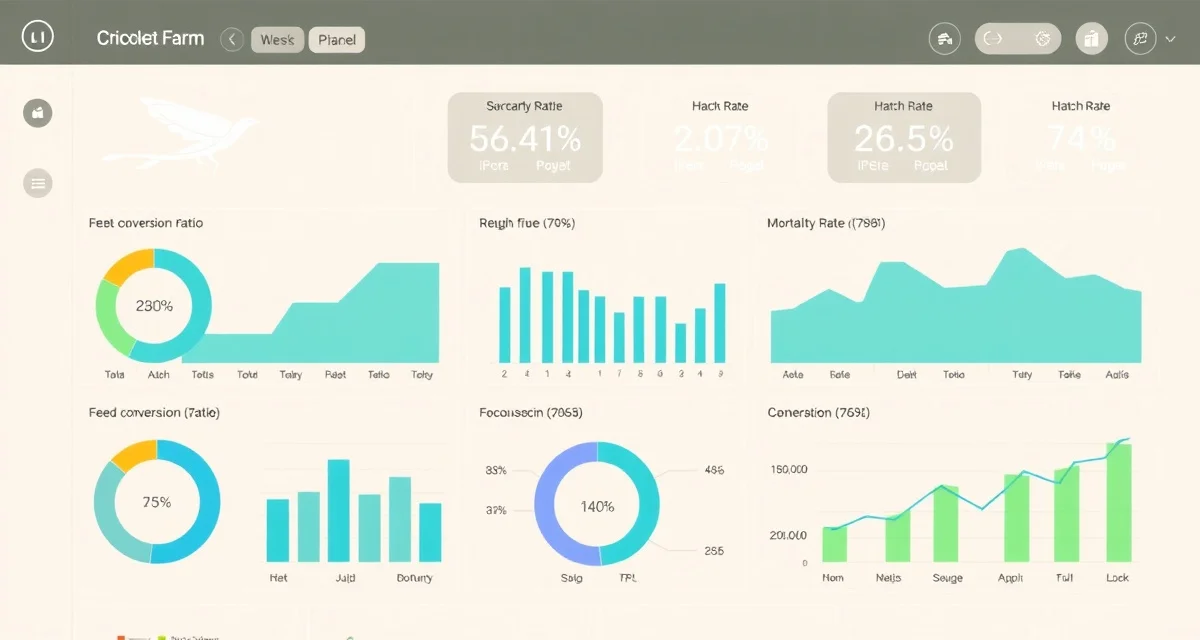Open the notifications icon in the top bar
1200x640 pixels.
(x=944, y=38)
